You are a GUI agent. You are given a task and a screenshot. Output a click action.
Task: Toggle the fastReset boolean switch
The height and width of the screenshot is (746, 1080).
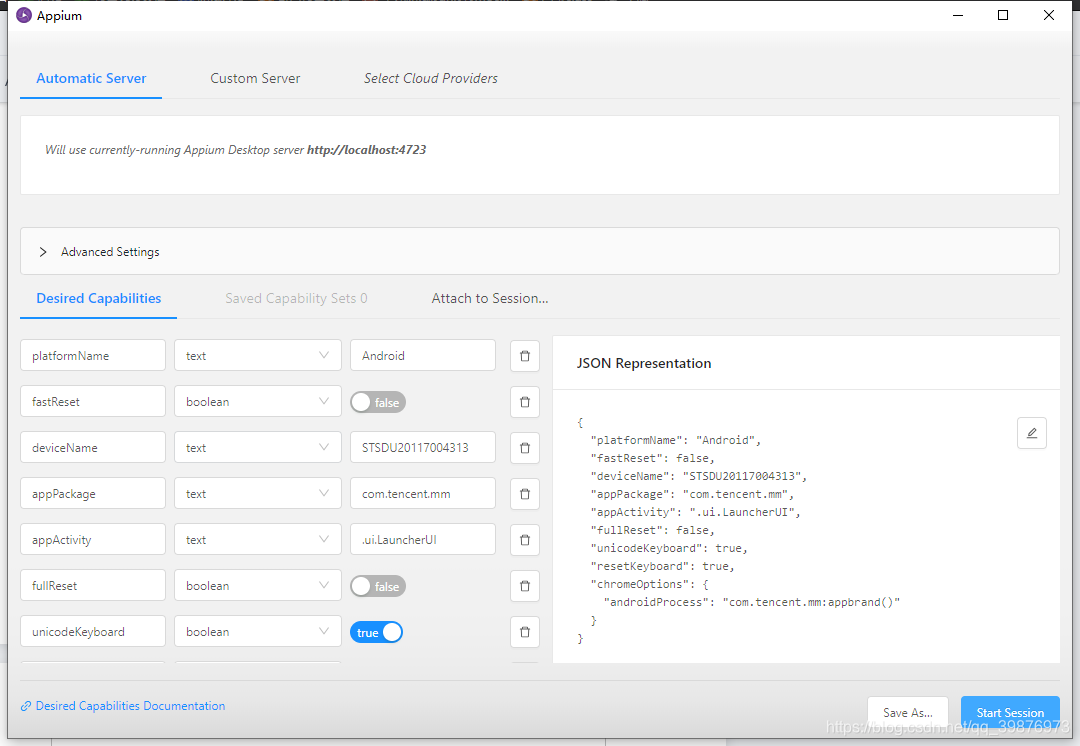click(x=378, y=402)
